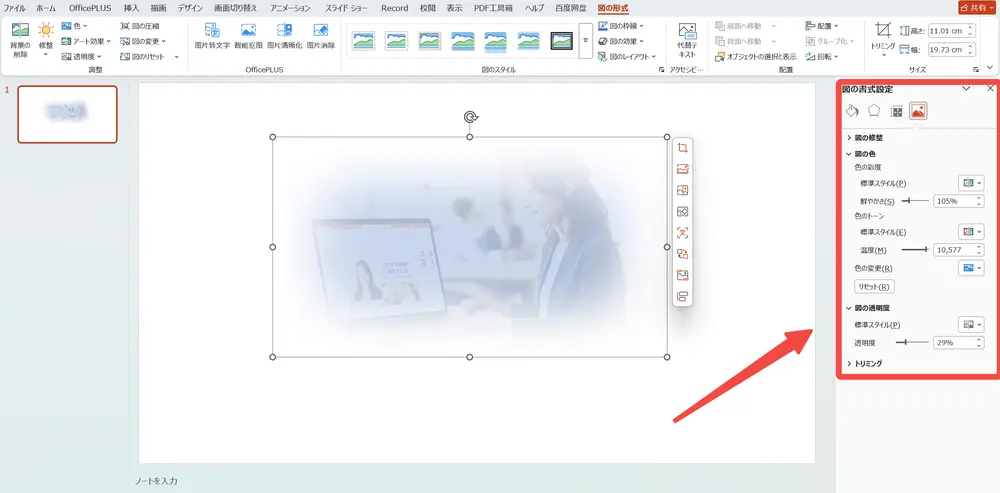Open 色の彩度 標準スタイル preset dropdown
This screenshot has width=1000, height=493.
coord(971,183)
